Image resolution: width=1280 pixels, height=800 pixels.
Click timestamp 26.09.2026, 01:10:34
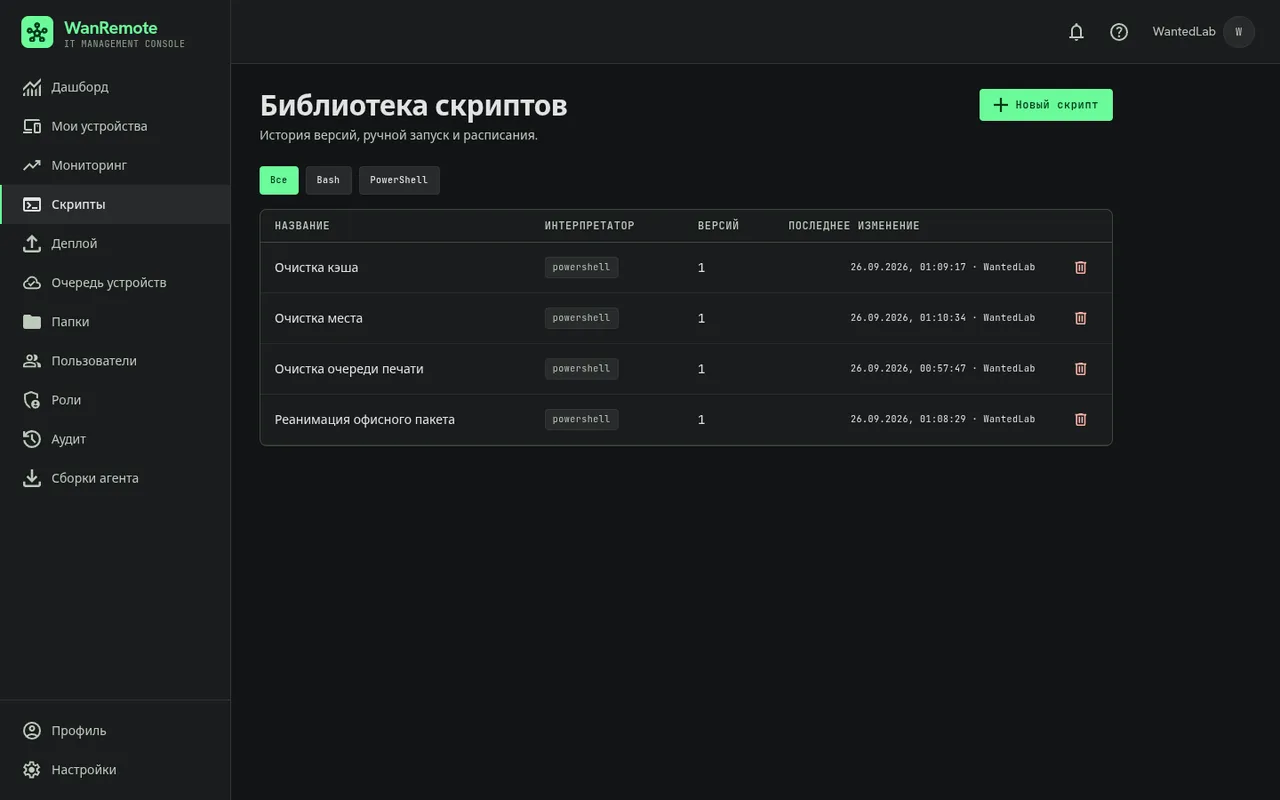pyautogui.click(x=908, y=318)
